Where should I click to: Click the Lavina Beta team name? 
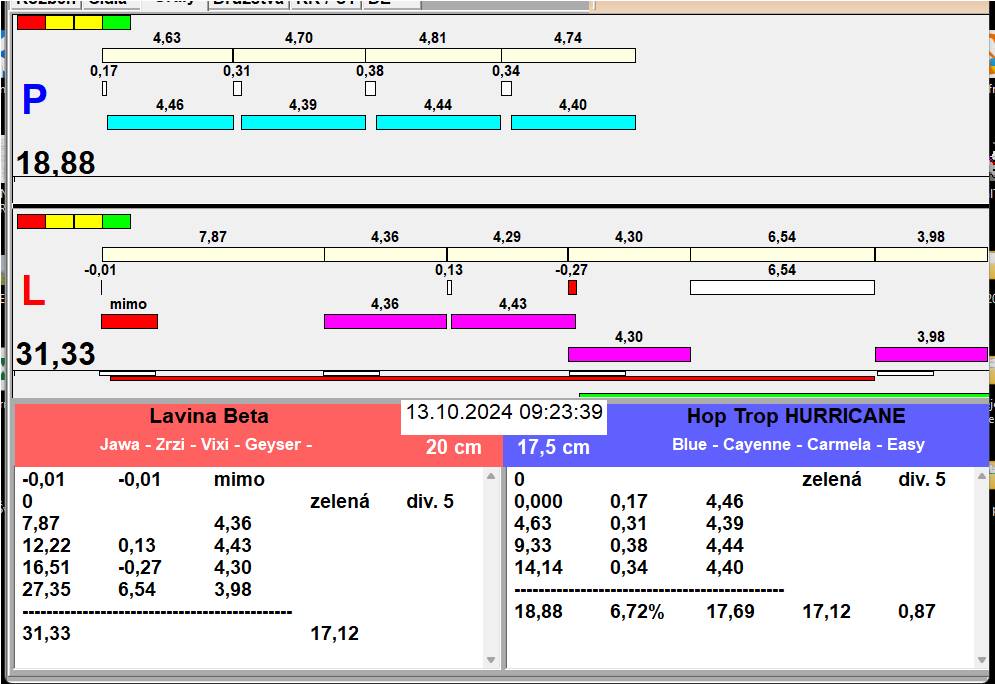click(x=209, y=416)
